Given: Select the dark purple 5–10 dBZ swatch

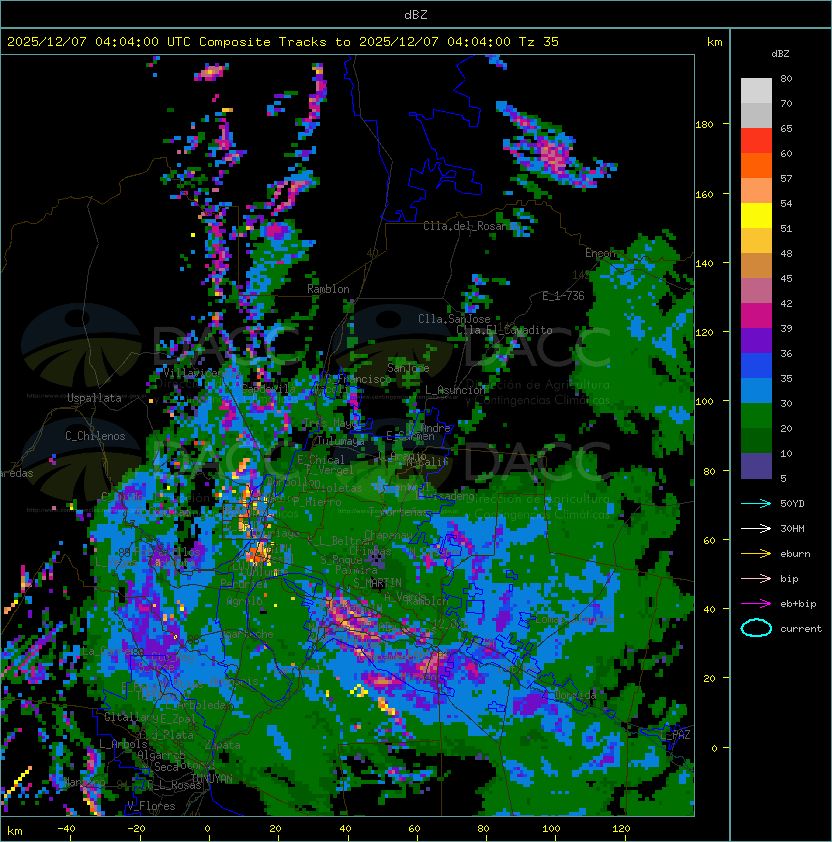Looking at the screenshot, I should tap(756, 466).
